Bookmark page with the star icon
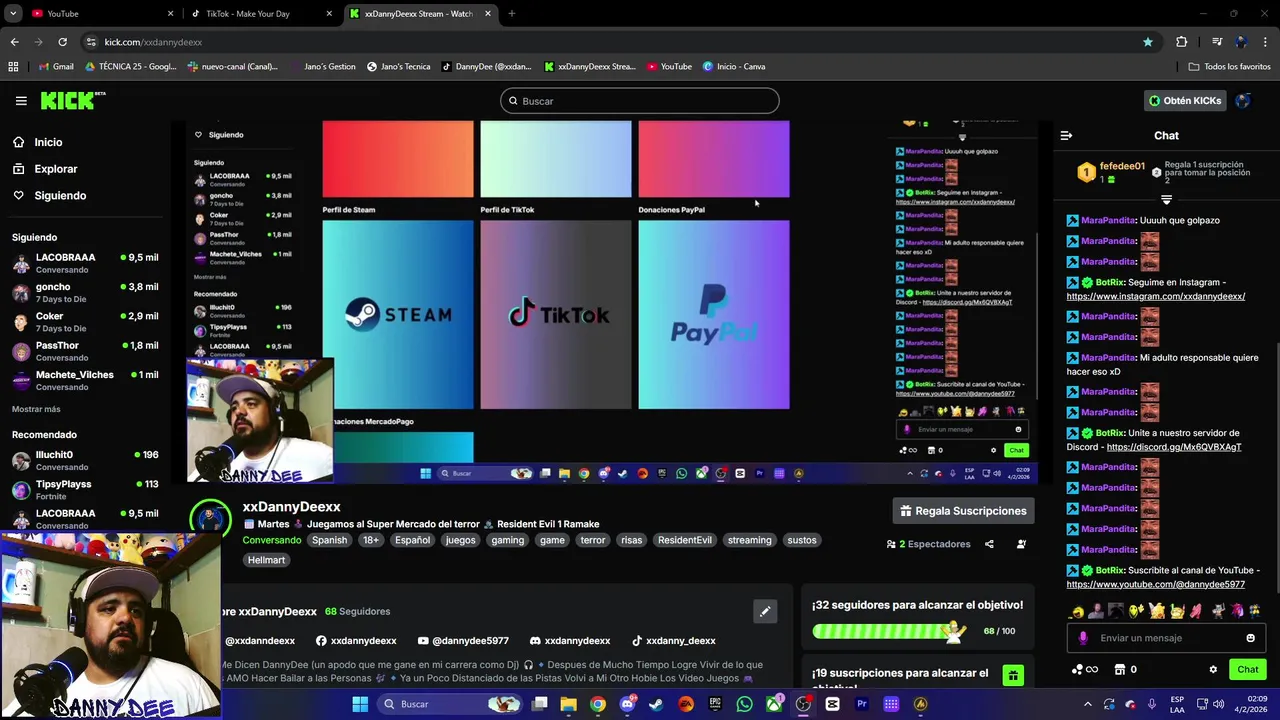The height and width of the screenshot is (720, 1280). [1148, 42]
